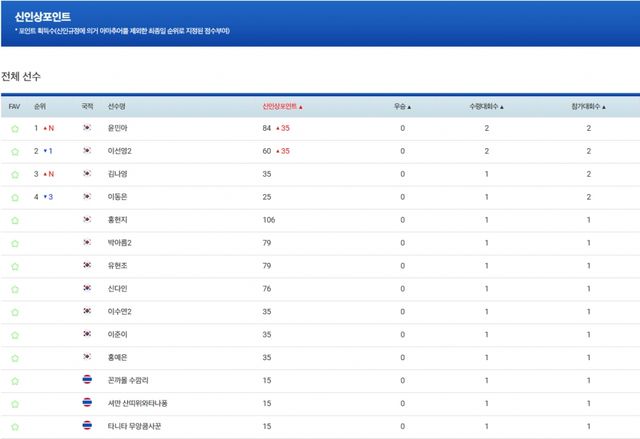The width and height of the screenshot is (640, 439).
Task: Click the Thailand flag next to 꼰까몰 수깜리
Action: click(87, 380)
